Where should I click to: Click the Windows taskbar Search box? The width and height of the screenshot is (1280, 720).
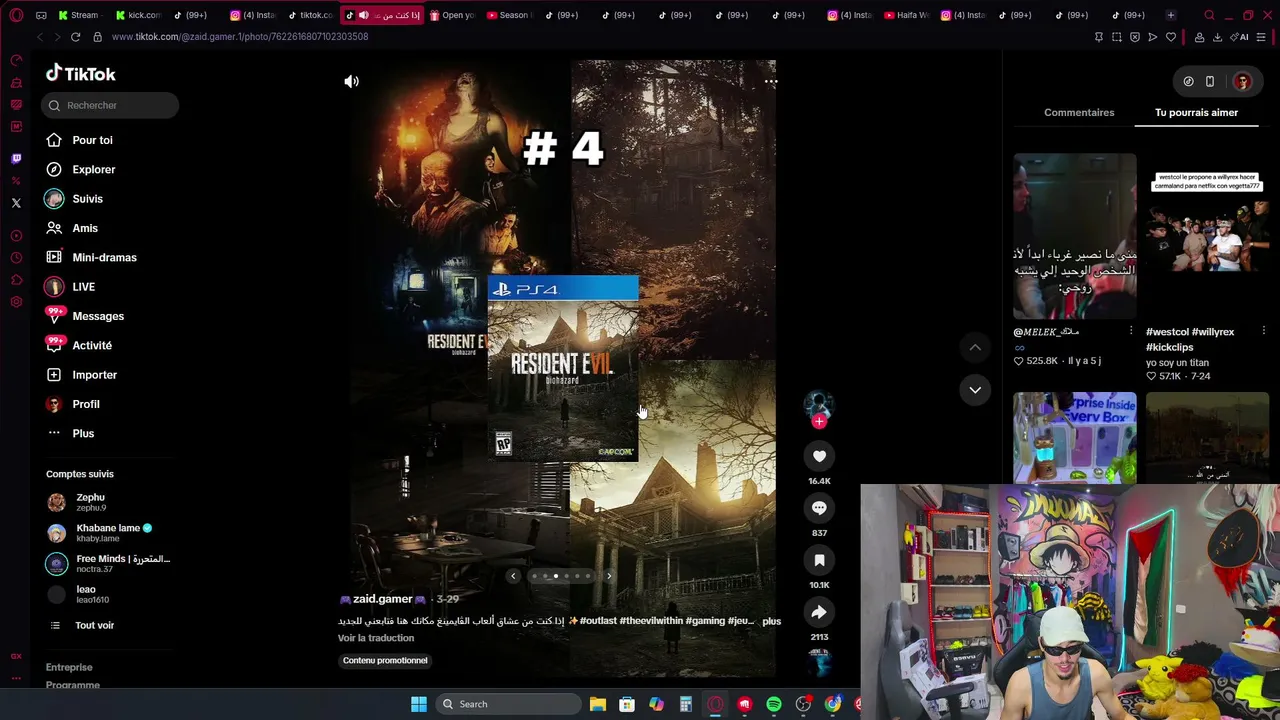click(508, 704)
